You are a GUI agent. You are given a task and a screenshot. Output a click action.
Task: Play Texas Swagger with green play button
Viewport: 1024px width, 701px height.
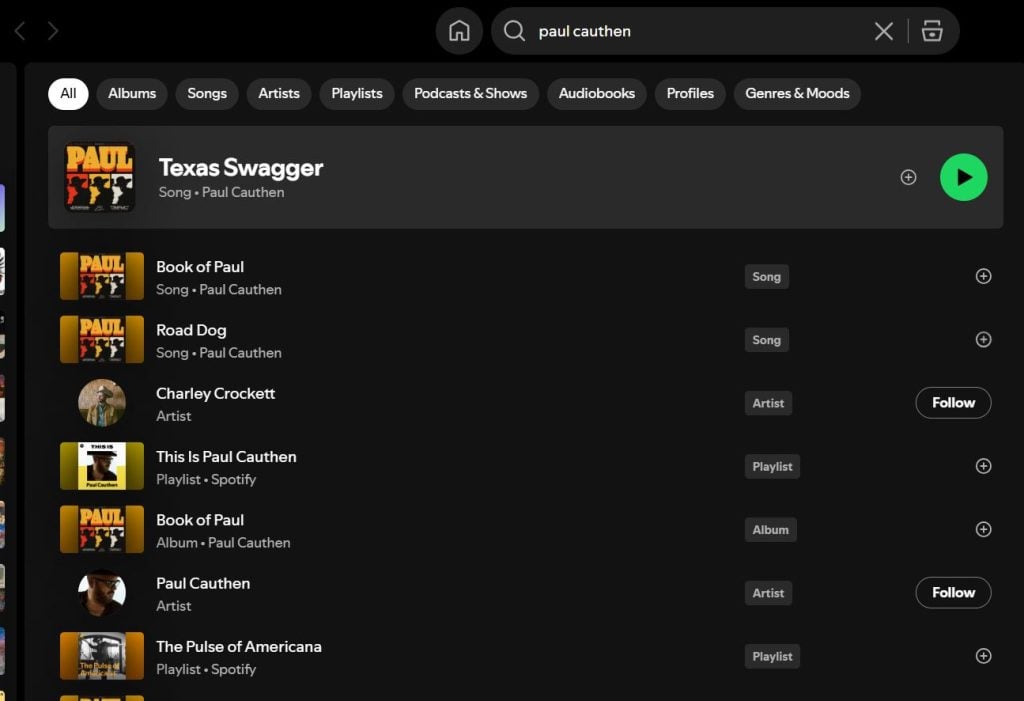point(963,177)
